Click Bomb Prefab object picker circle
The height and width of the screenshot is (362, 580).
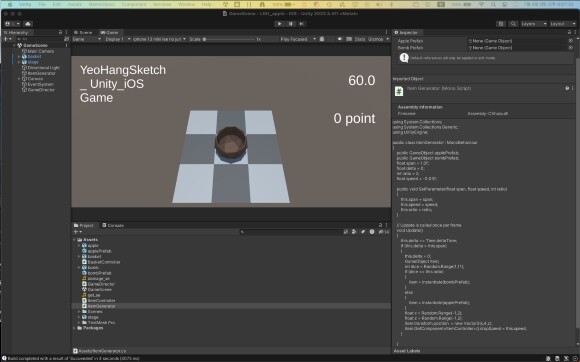pyautogui.click(x=571, y=48)
